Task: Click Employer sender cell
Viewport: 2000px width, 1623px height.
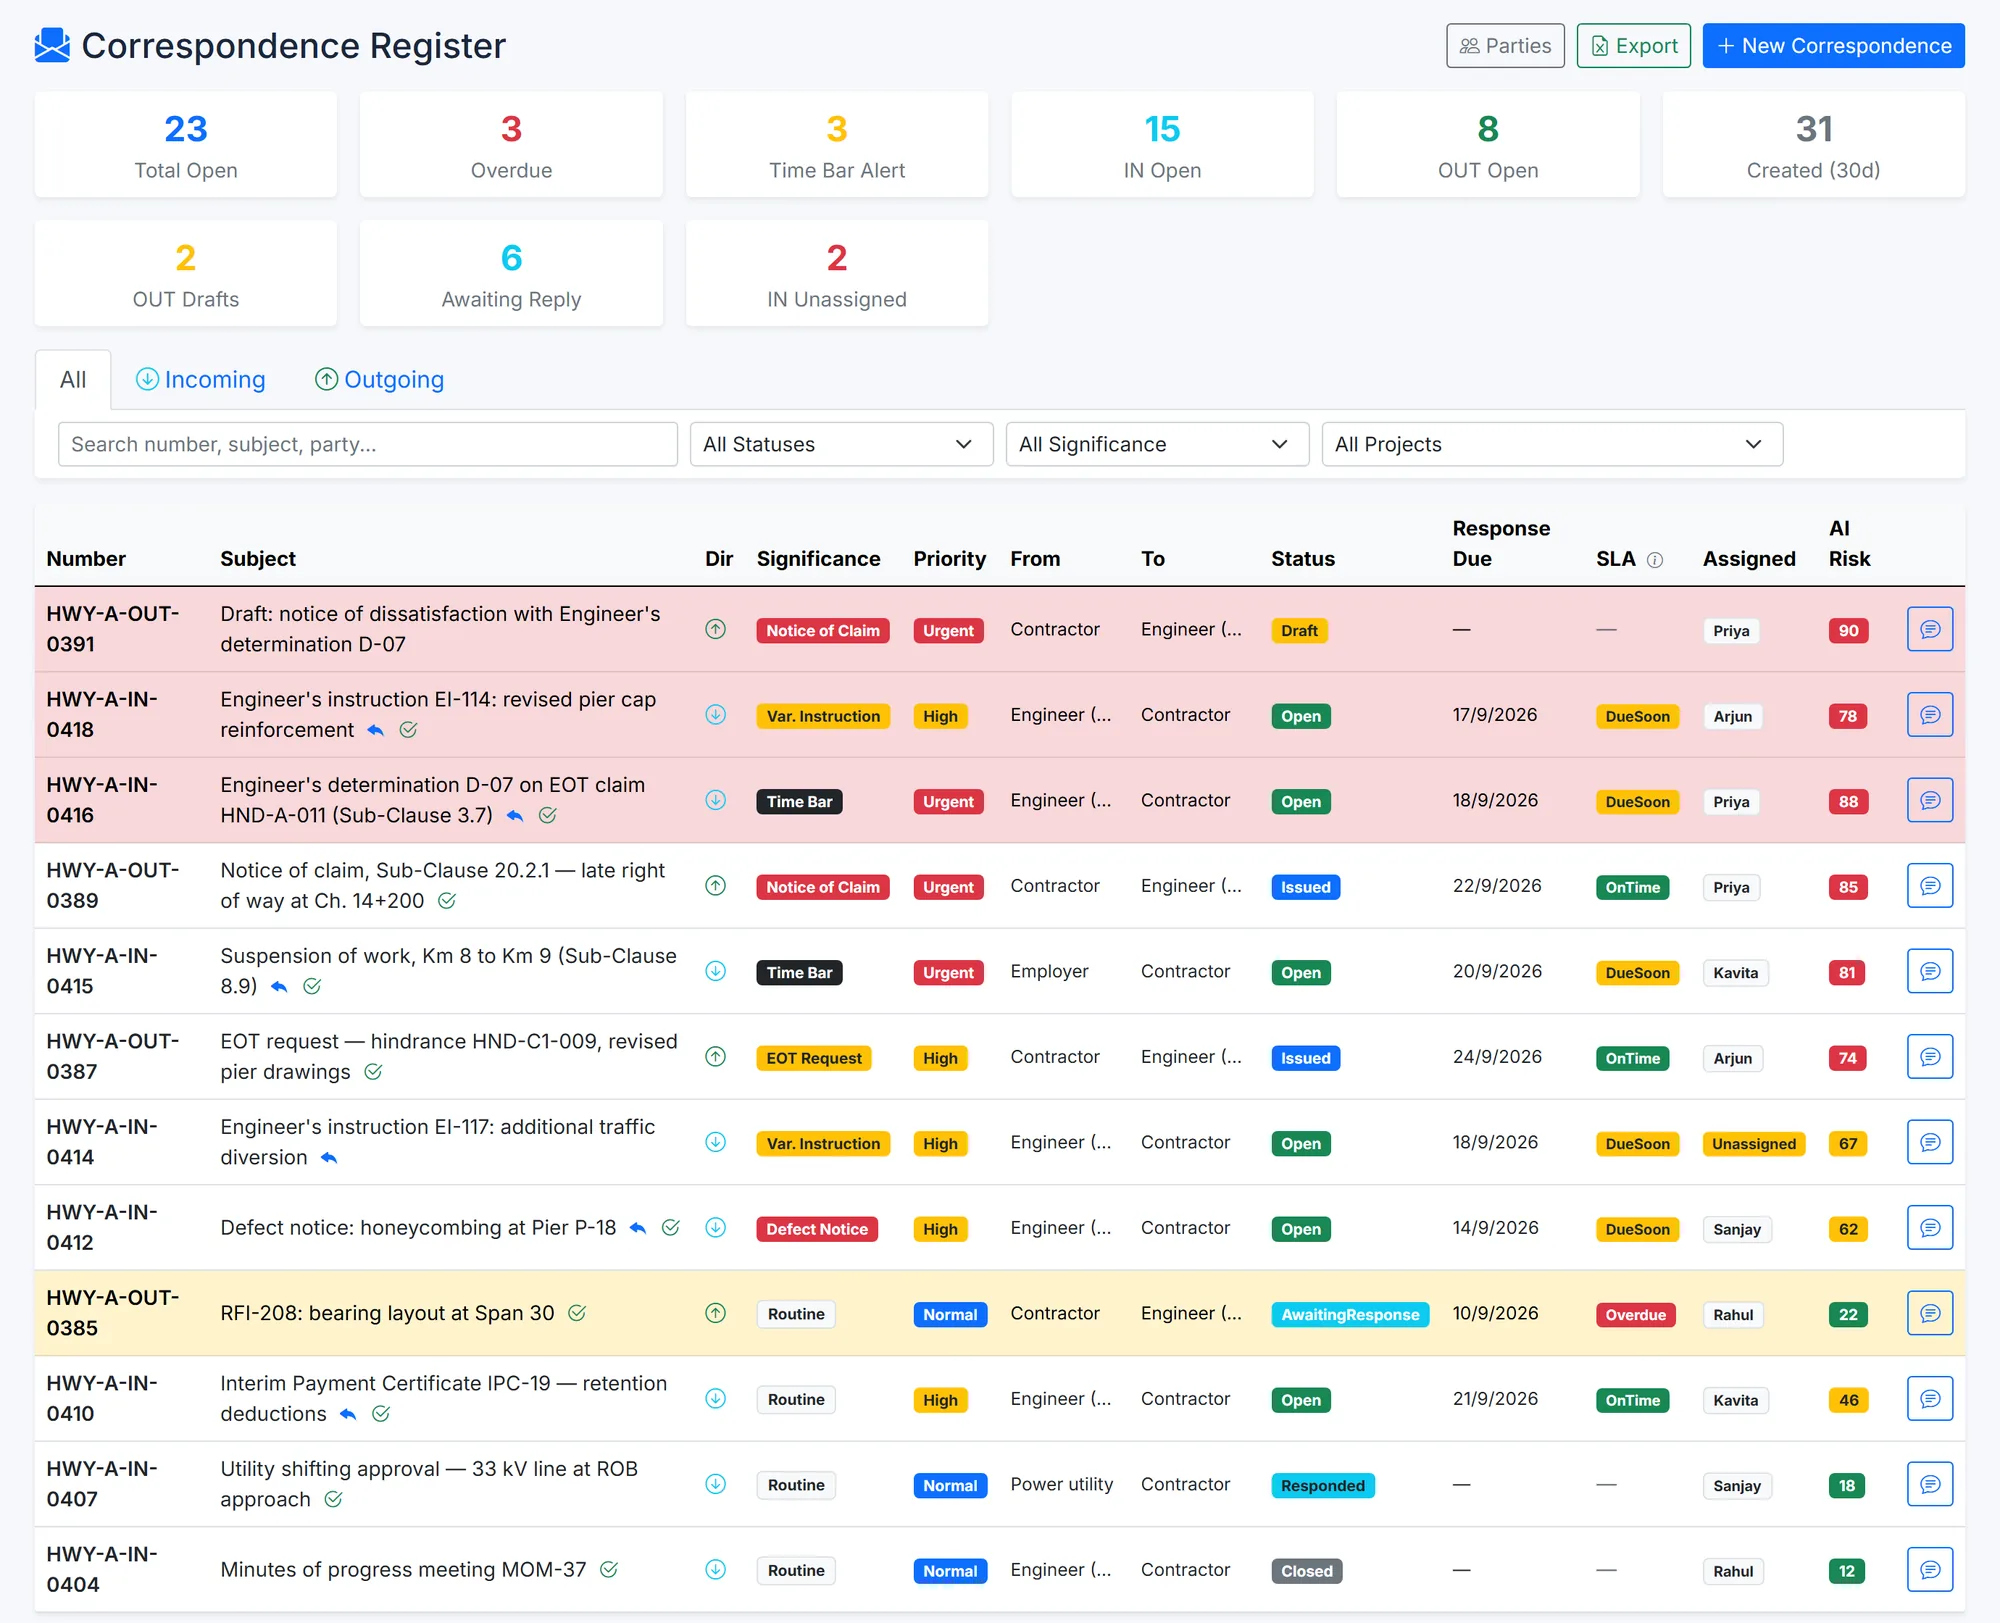Action: (x=1049, y=971)
